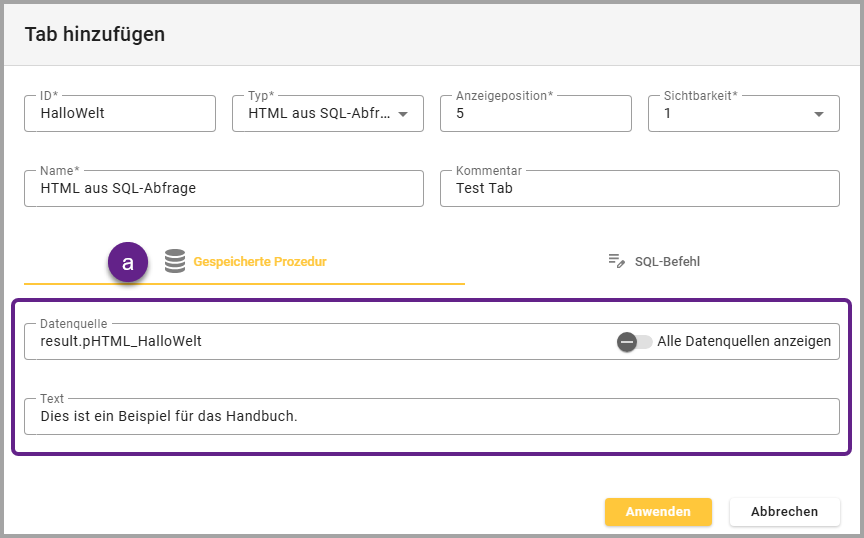This screenshot has width=864, height=538.
Task: Toggle the Alle Datenquellen anzeigen switch
Action: click(634, 341)
